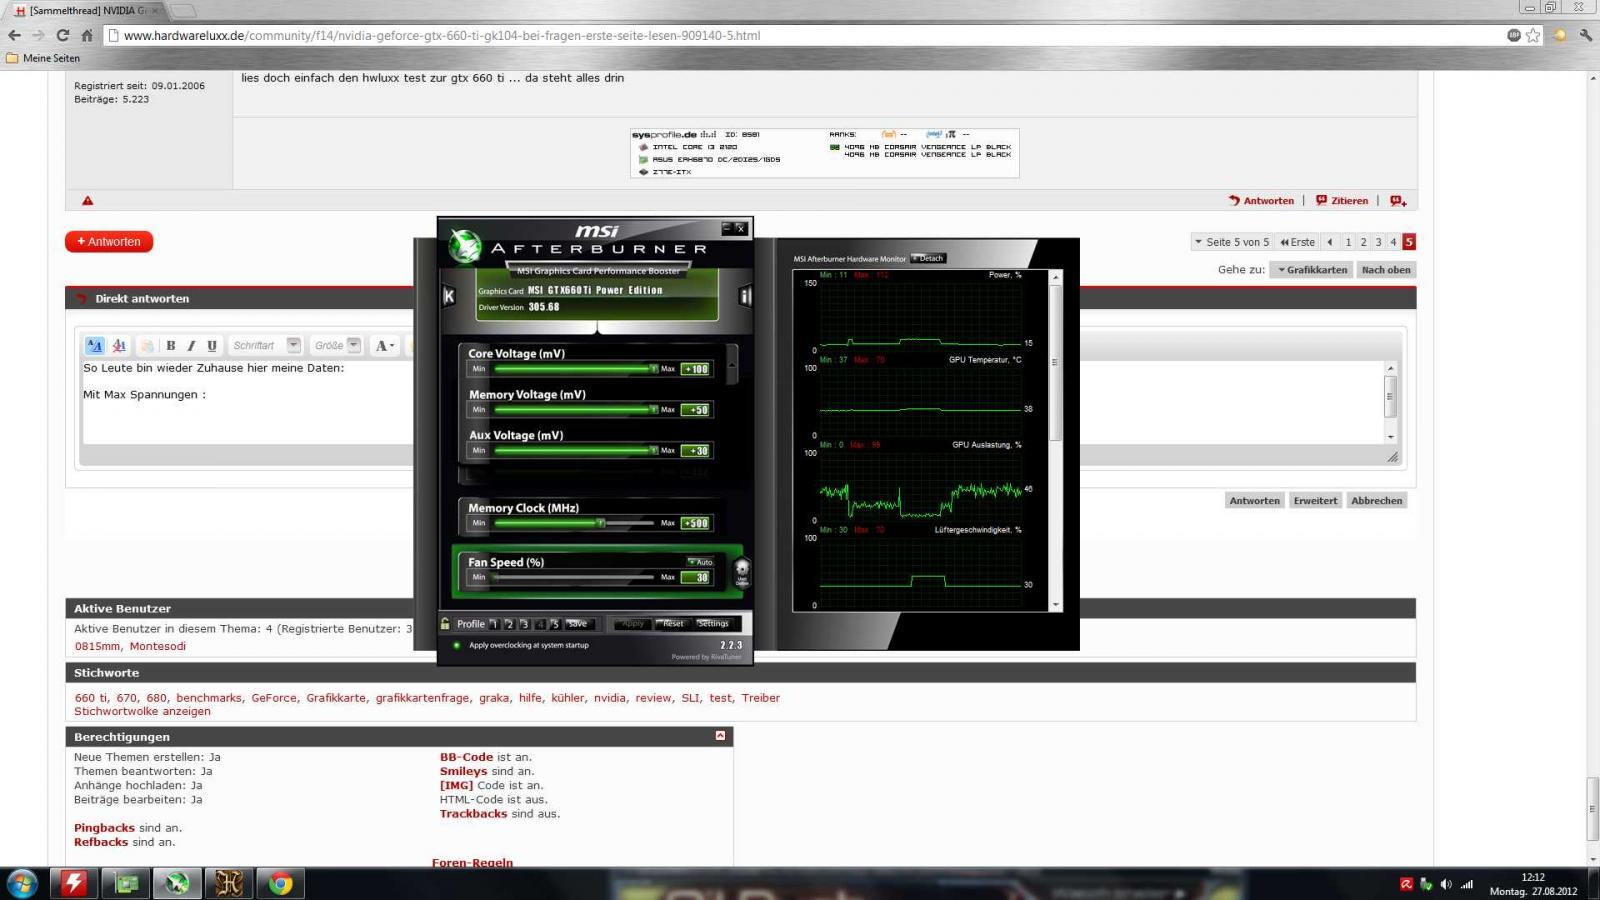The height and width of the screenshot is (900, 1600).
Task: Open the Seite 5 von 5 dropdown
Action: 1232,242
